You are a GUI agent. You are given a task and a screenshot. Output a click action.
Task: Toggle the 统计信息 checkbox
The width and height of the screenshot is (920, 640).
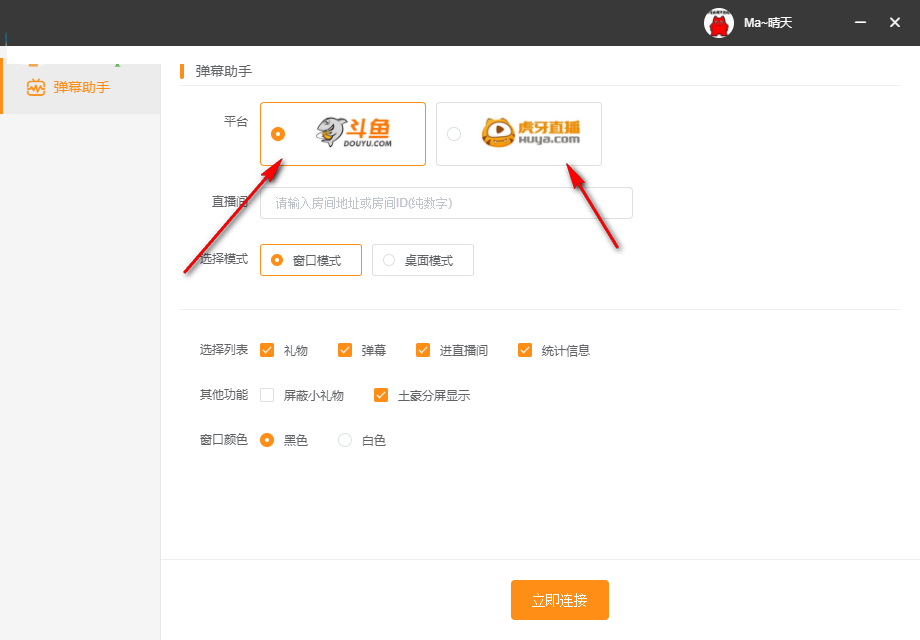pos(525,350)
